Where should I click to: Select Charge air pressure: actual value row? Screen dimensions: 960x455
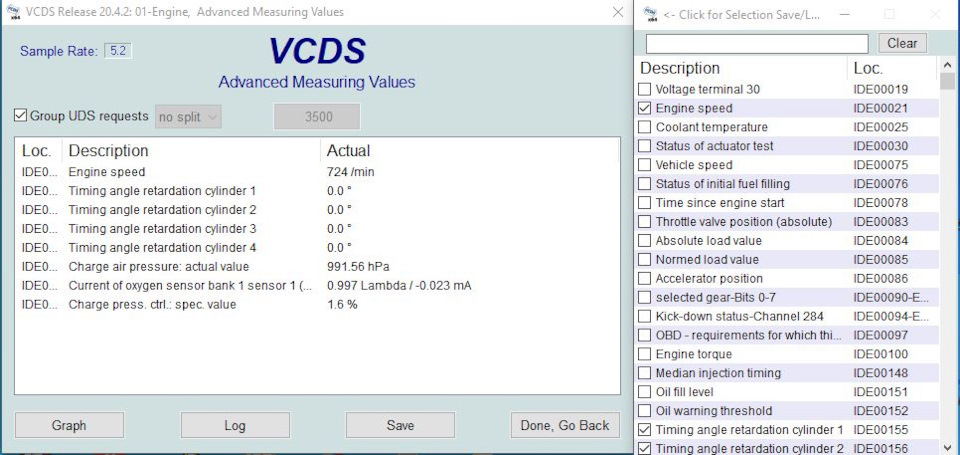click(317, 267)
